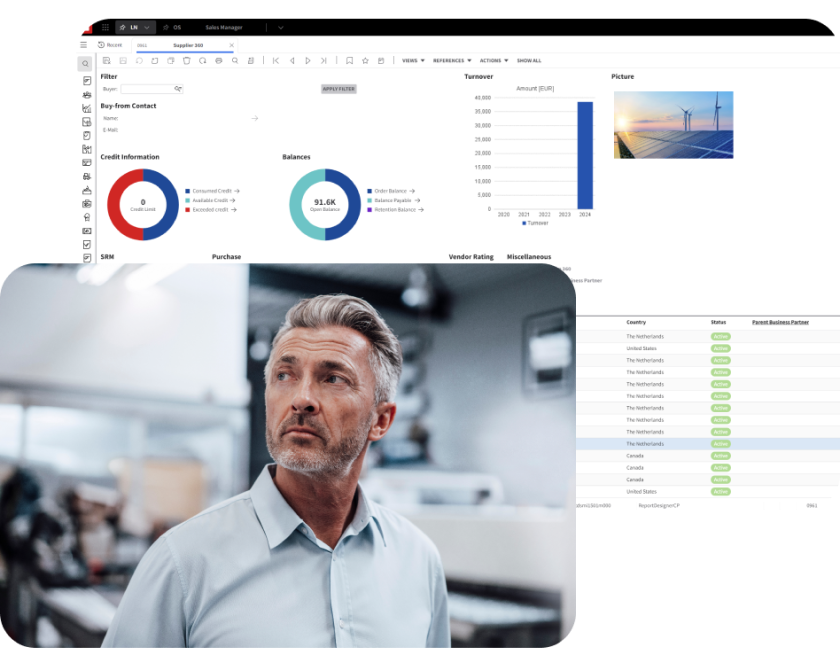Click the APPLY FILTER button
The image size is (840, 667).
pos(340,89)
